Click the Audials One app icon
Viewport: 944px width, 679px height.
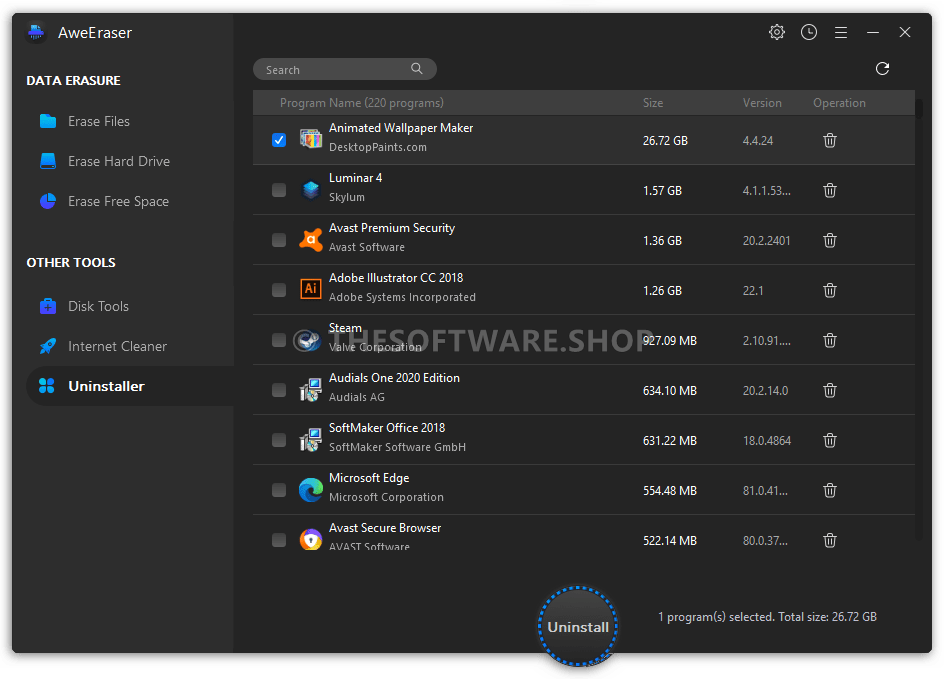(311, 389)
